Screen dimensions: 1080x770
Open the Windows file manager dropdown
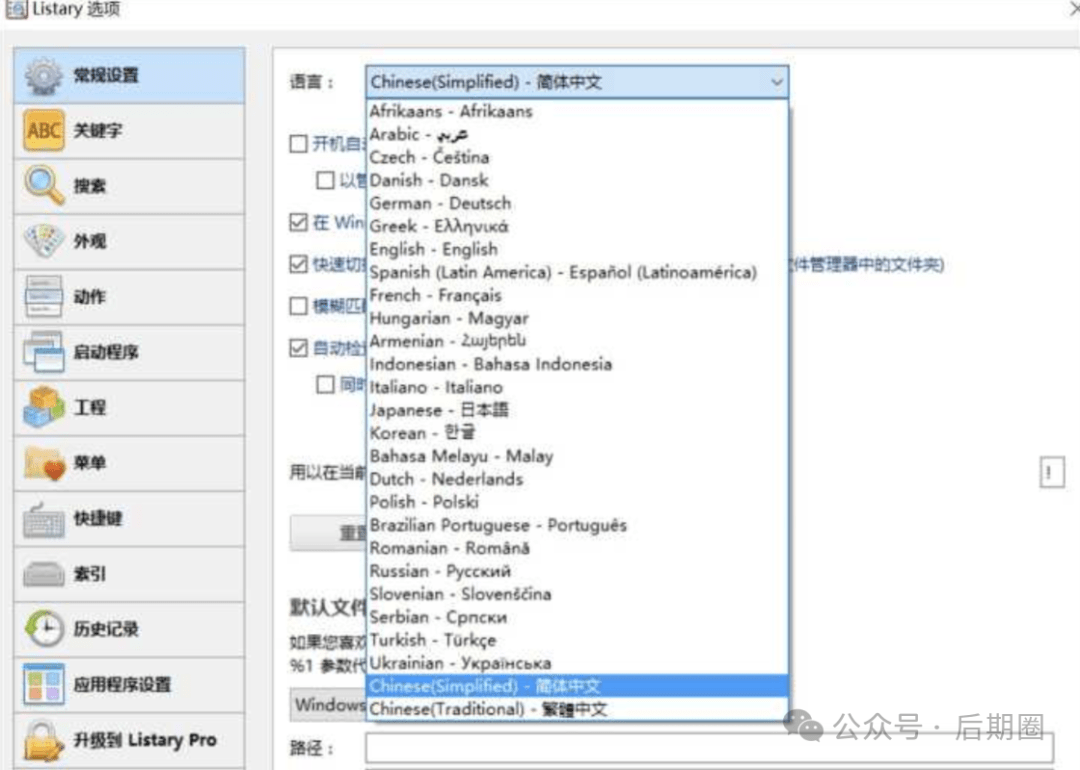(328, 705)
